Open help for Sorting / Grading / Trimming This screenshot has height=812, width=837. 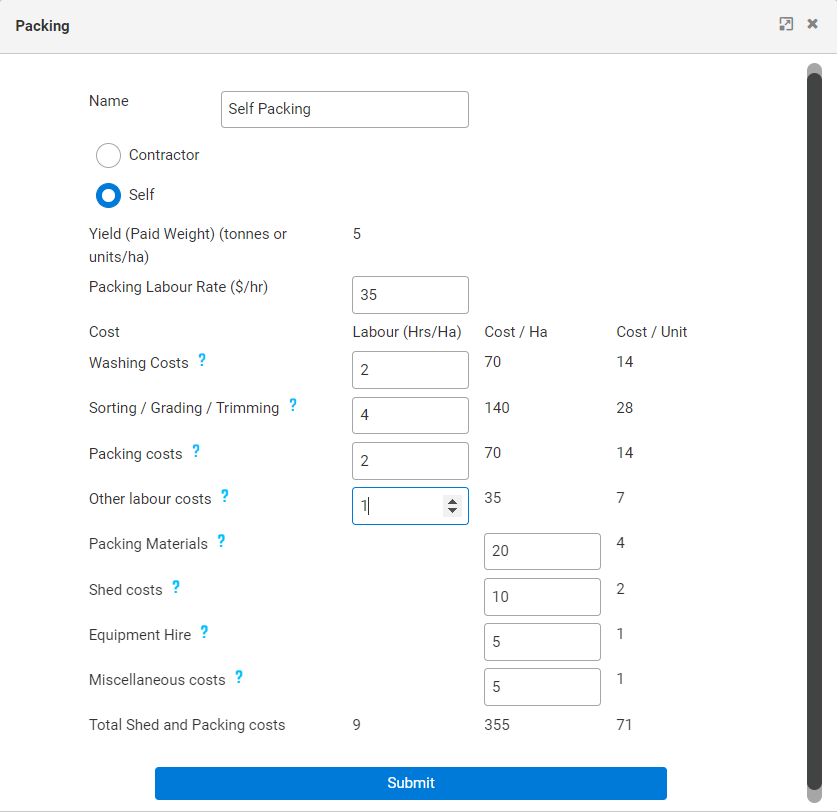point(293,405)
